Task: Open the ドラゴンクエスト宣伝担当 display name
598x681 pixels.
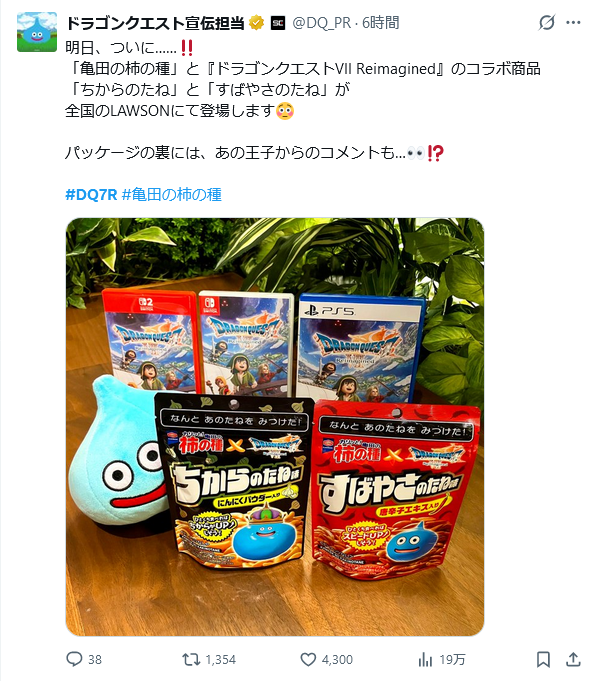Action: click(155, 23)
